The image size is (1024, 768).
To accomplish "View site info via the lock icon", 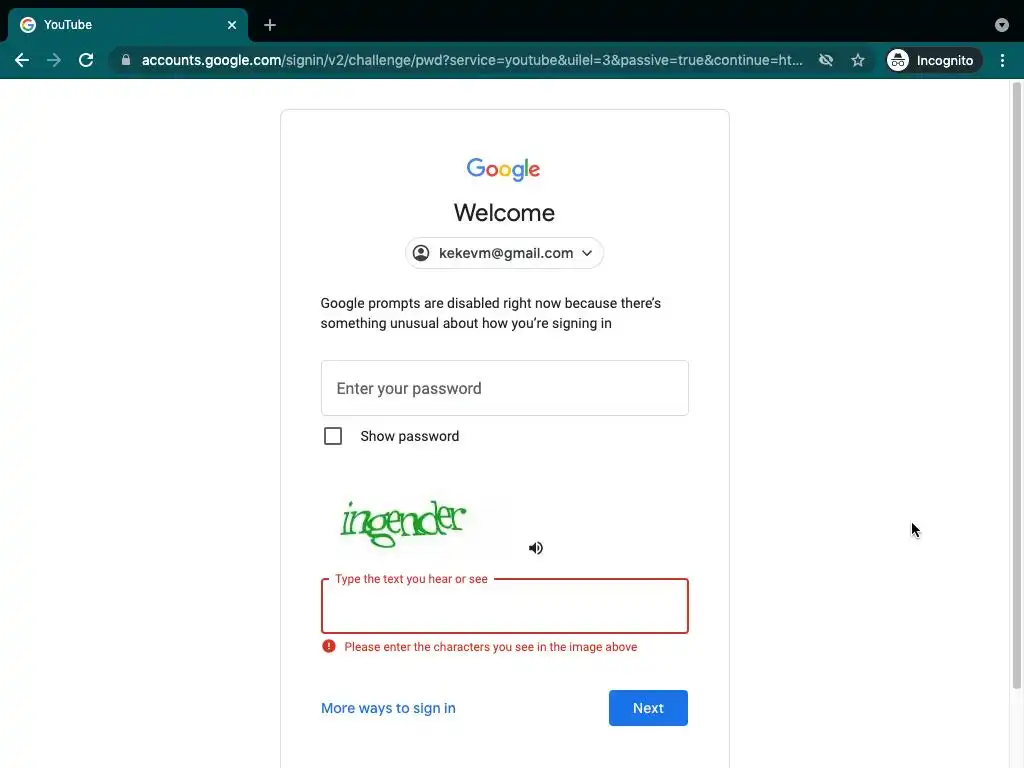I will [126, 60].
